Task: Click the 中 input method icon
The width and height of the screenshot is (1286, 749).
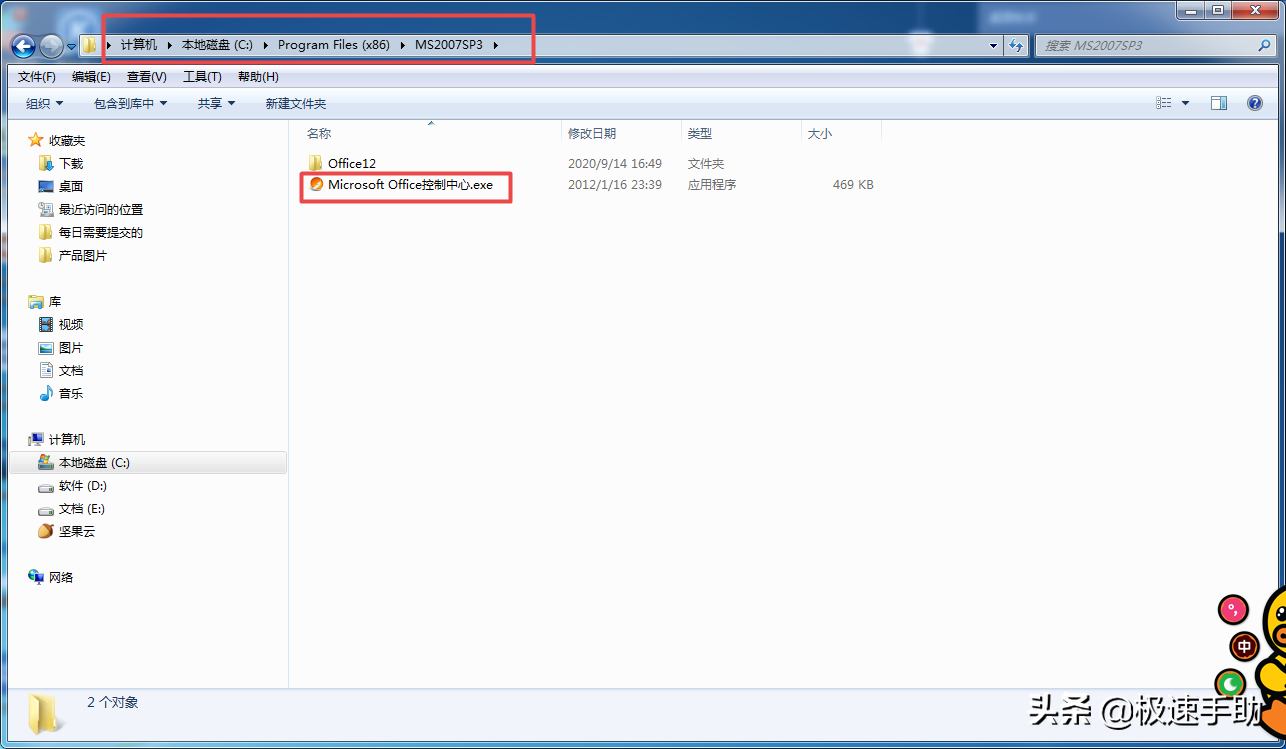Action: pyautogui.click(x=1244, y=646)
